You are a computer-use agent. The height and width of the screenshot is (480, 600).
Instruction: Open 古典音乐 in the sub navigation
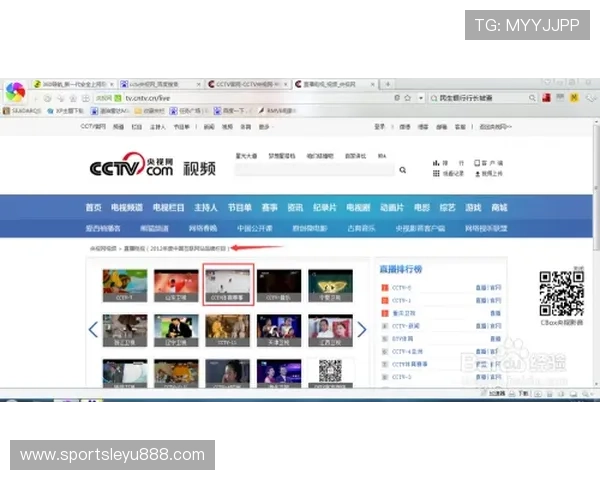coord(361,229)
